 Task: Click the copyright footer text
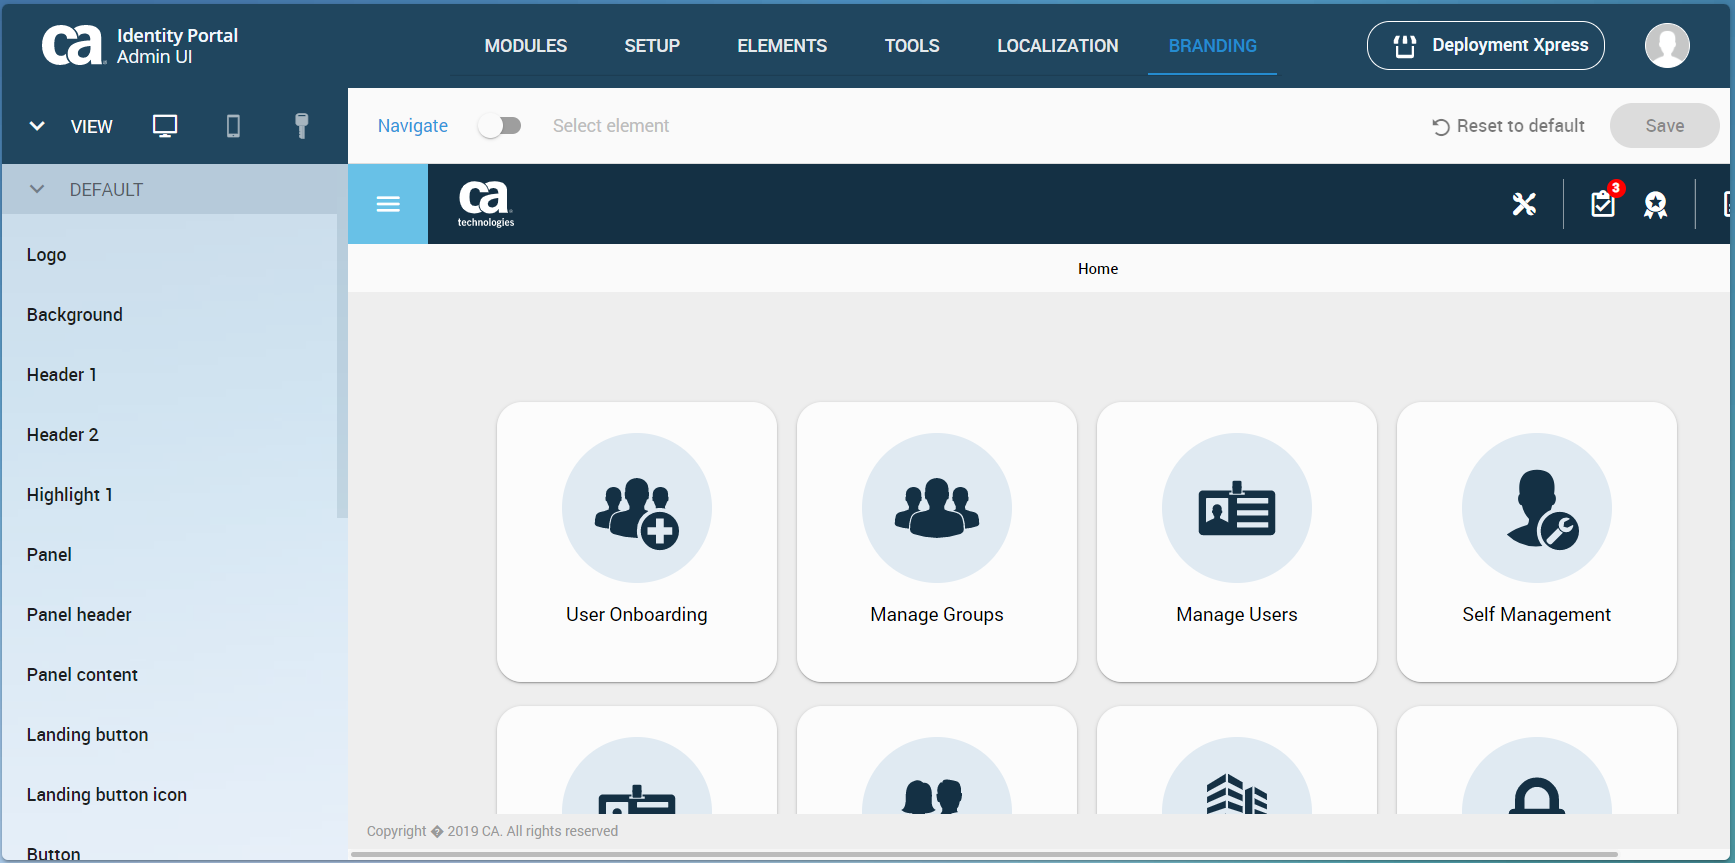tap(492, 831)
